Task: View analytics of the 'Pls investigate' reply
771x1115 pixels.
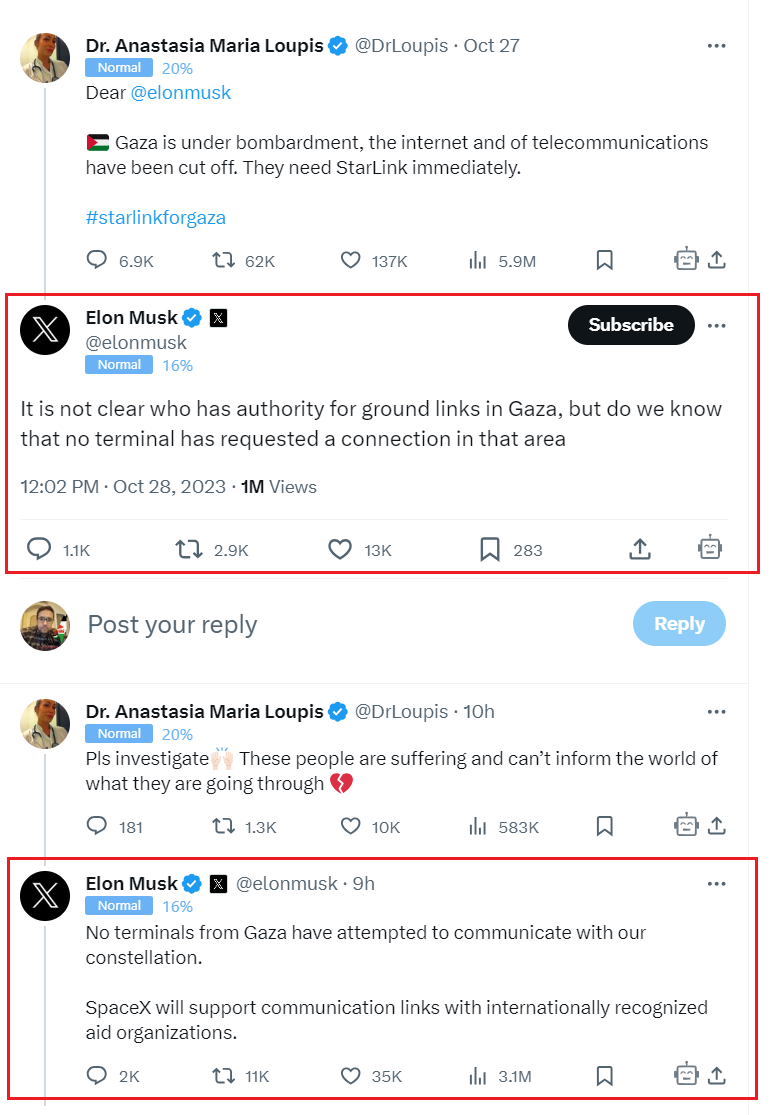Action: coord(478,826)
